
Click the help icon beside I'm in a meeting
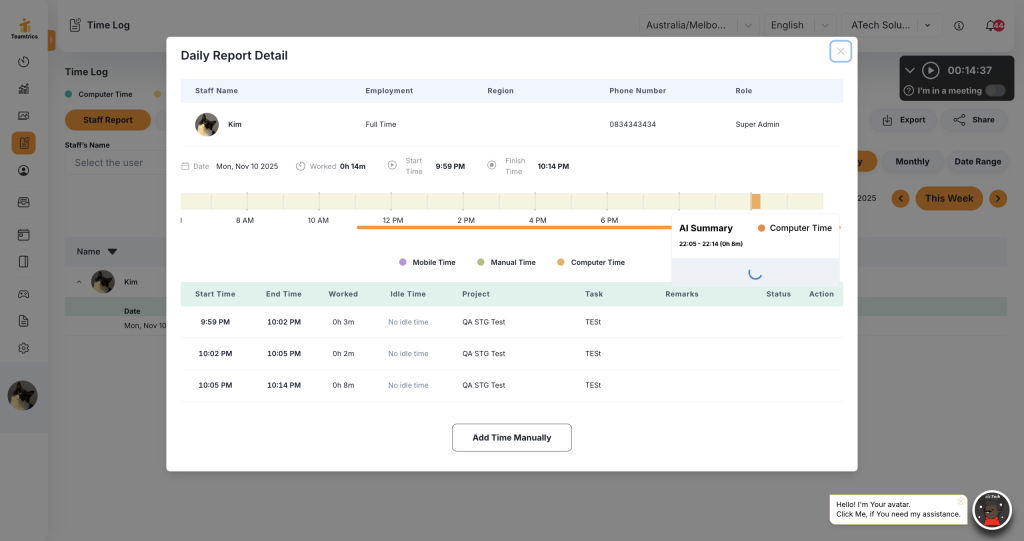coord(908,91)
